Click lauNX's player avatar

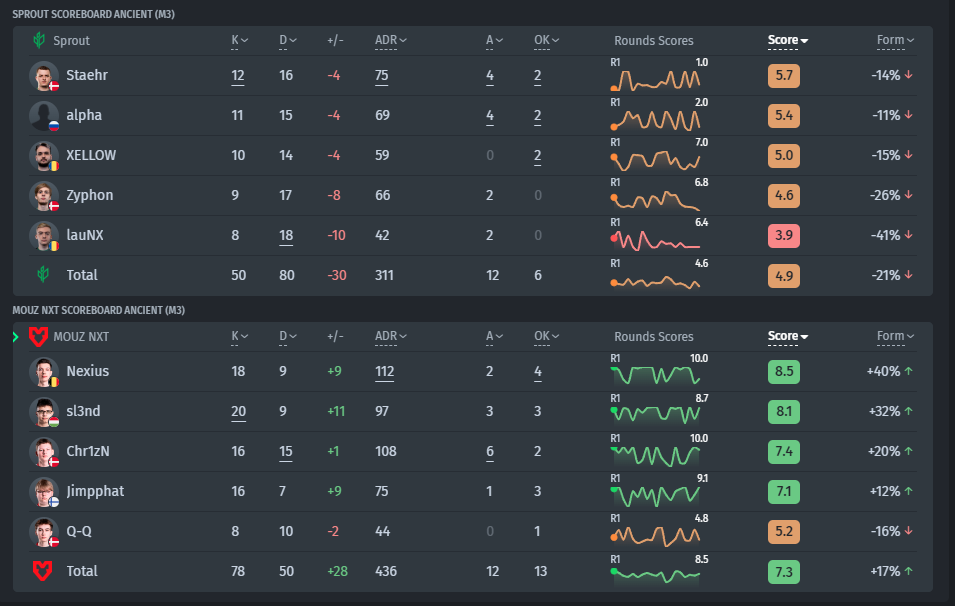pyautogui.click(x=44, y=236)
